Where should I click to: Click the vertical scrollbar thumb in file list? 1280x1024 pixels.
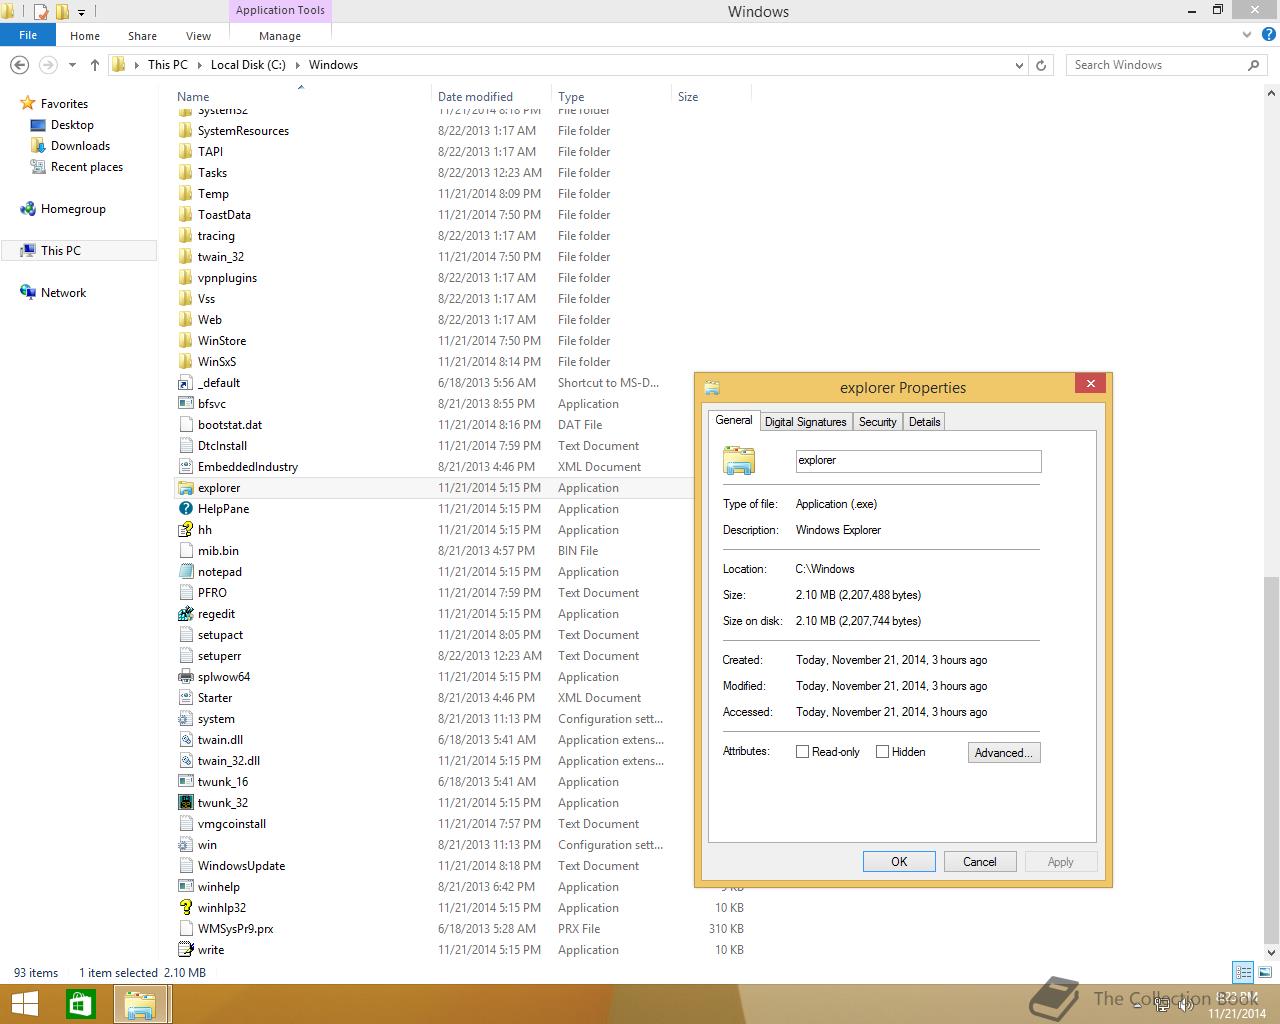[1271, 758]
